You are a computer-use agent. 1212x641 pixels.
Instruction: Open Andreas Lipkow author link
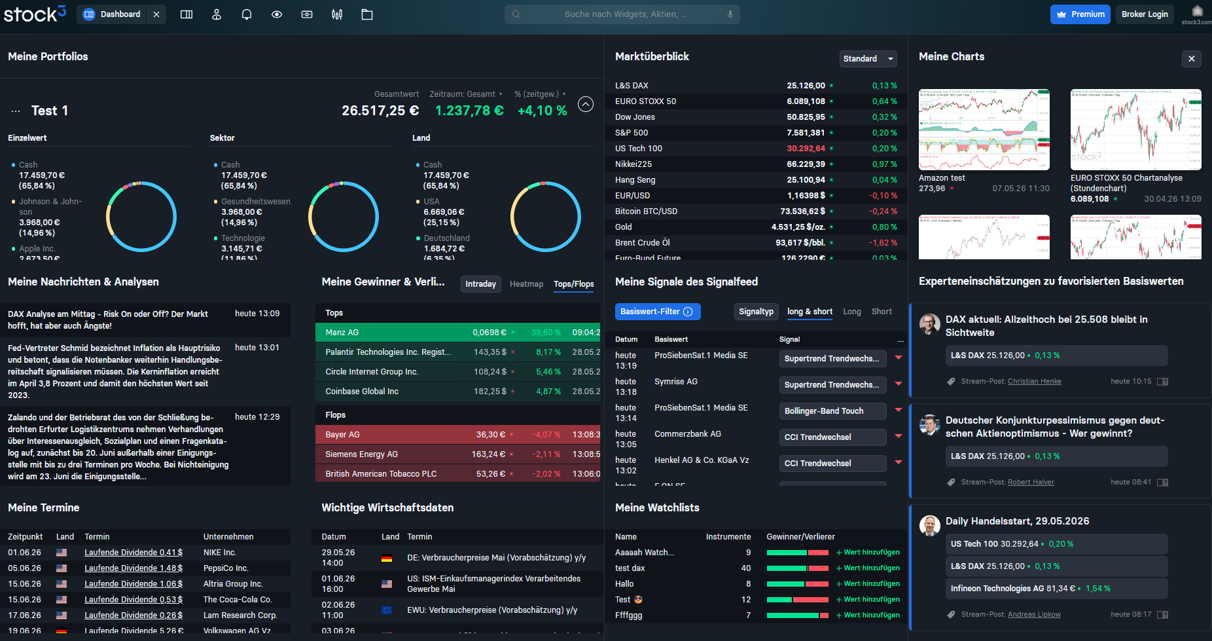tap(1034, 615)
